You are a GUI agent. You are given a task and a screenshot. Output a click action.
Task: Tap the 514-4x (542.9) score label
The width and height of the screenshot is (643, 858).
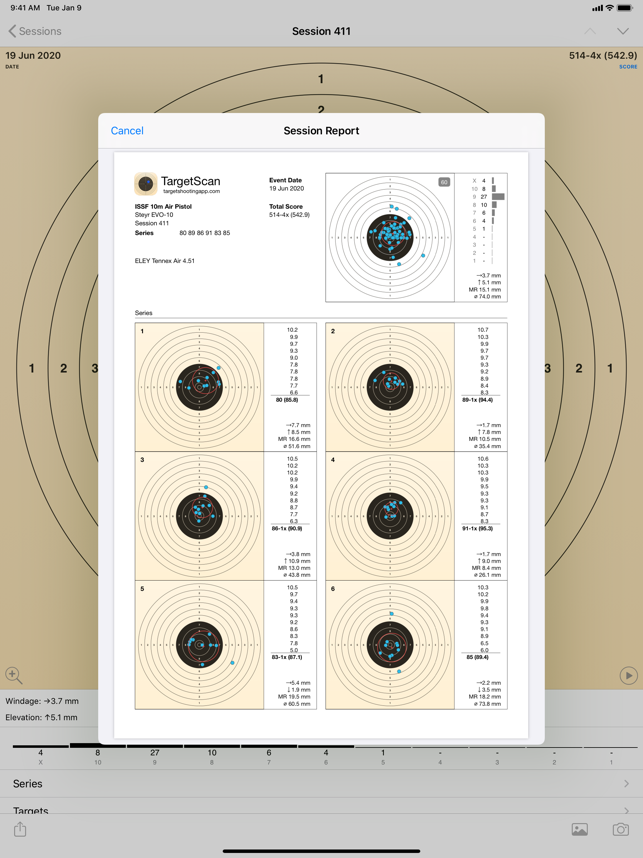(603, 55)
